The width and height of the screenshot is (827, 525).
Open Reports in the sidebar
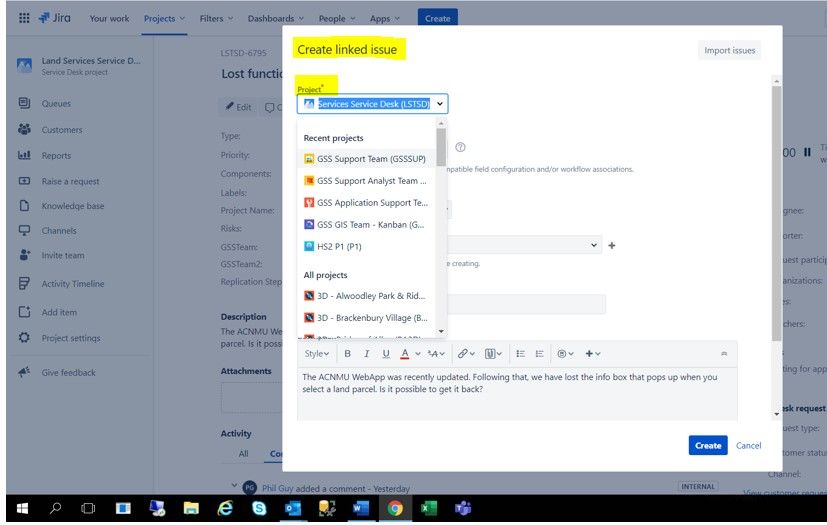click(x=56, y=156)
